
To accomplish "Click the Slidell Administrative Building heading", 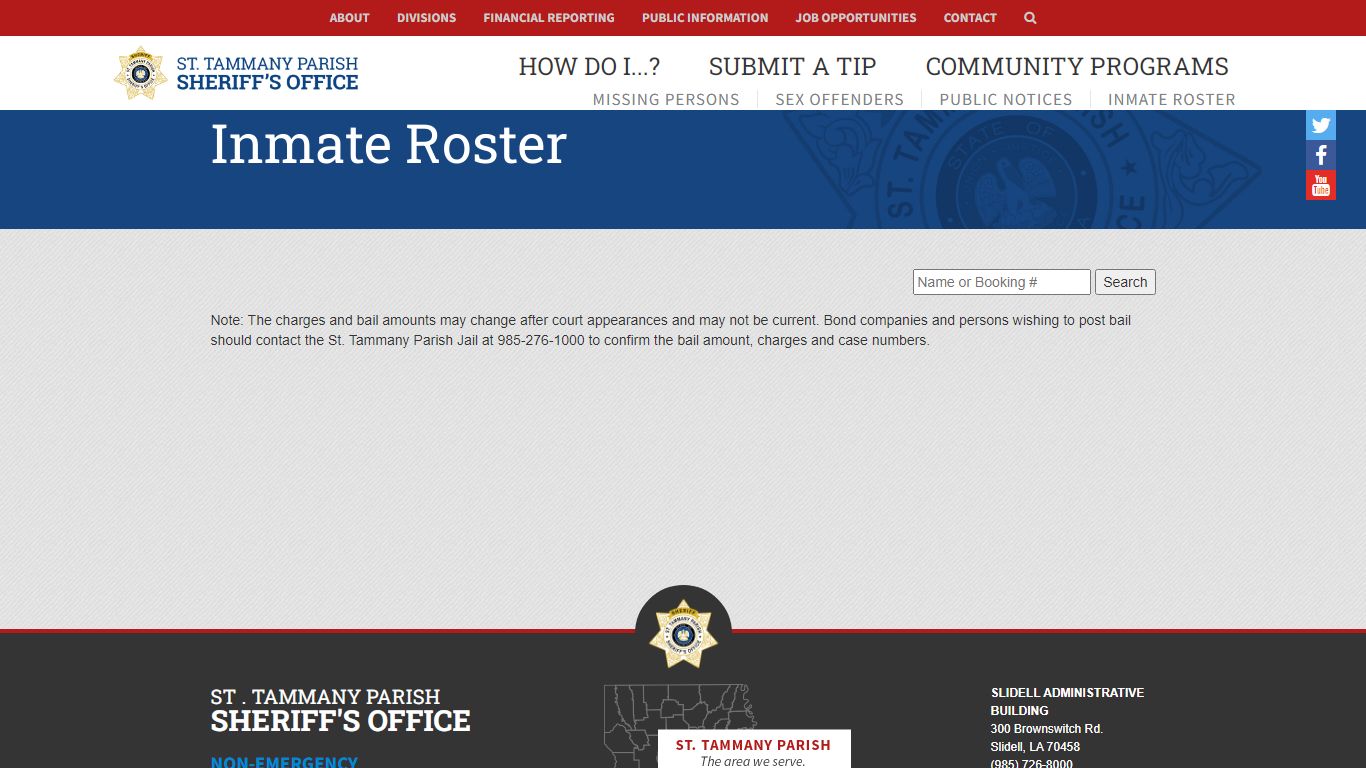I will (x=1067, y=701).
